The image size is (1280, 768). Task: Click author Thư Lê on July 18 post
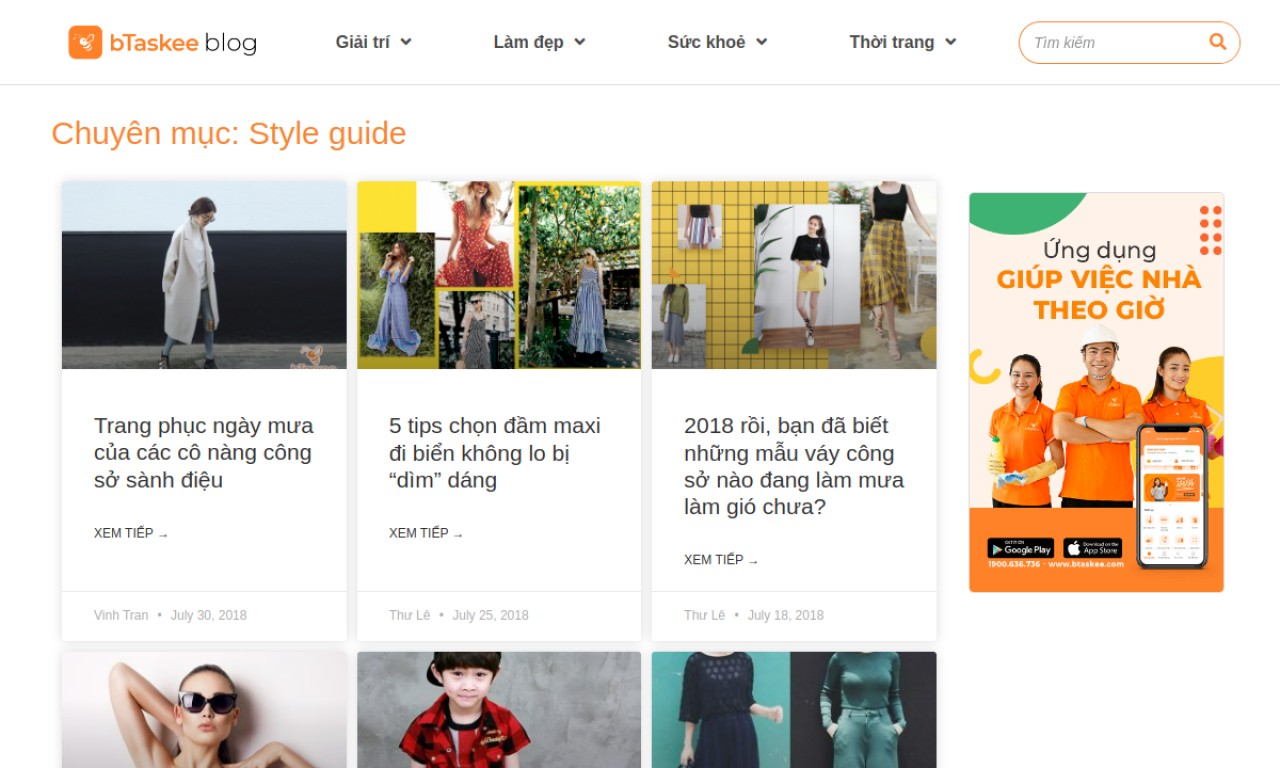[705, 615]
